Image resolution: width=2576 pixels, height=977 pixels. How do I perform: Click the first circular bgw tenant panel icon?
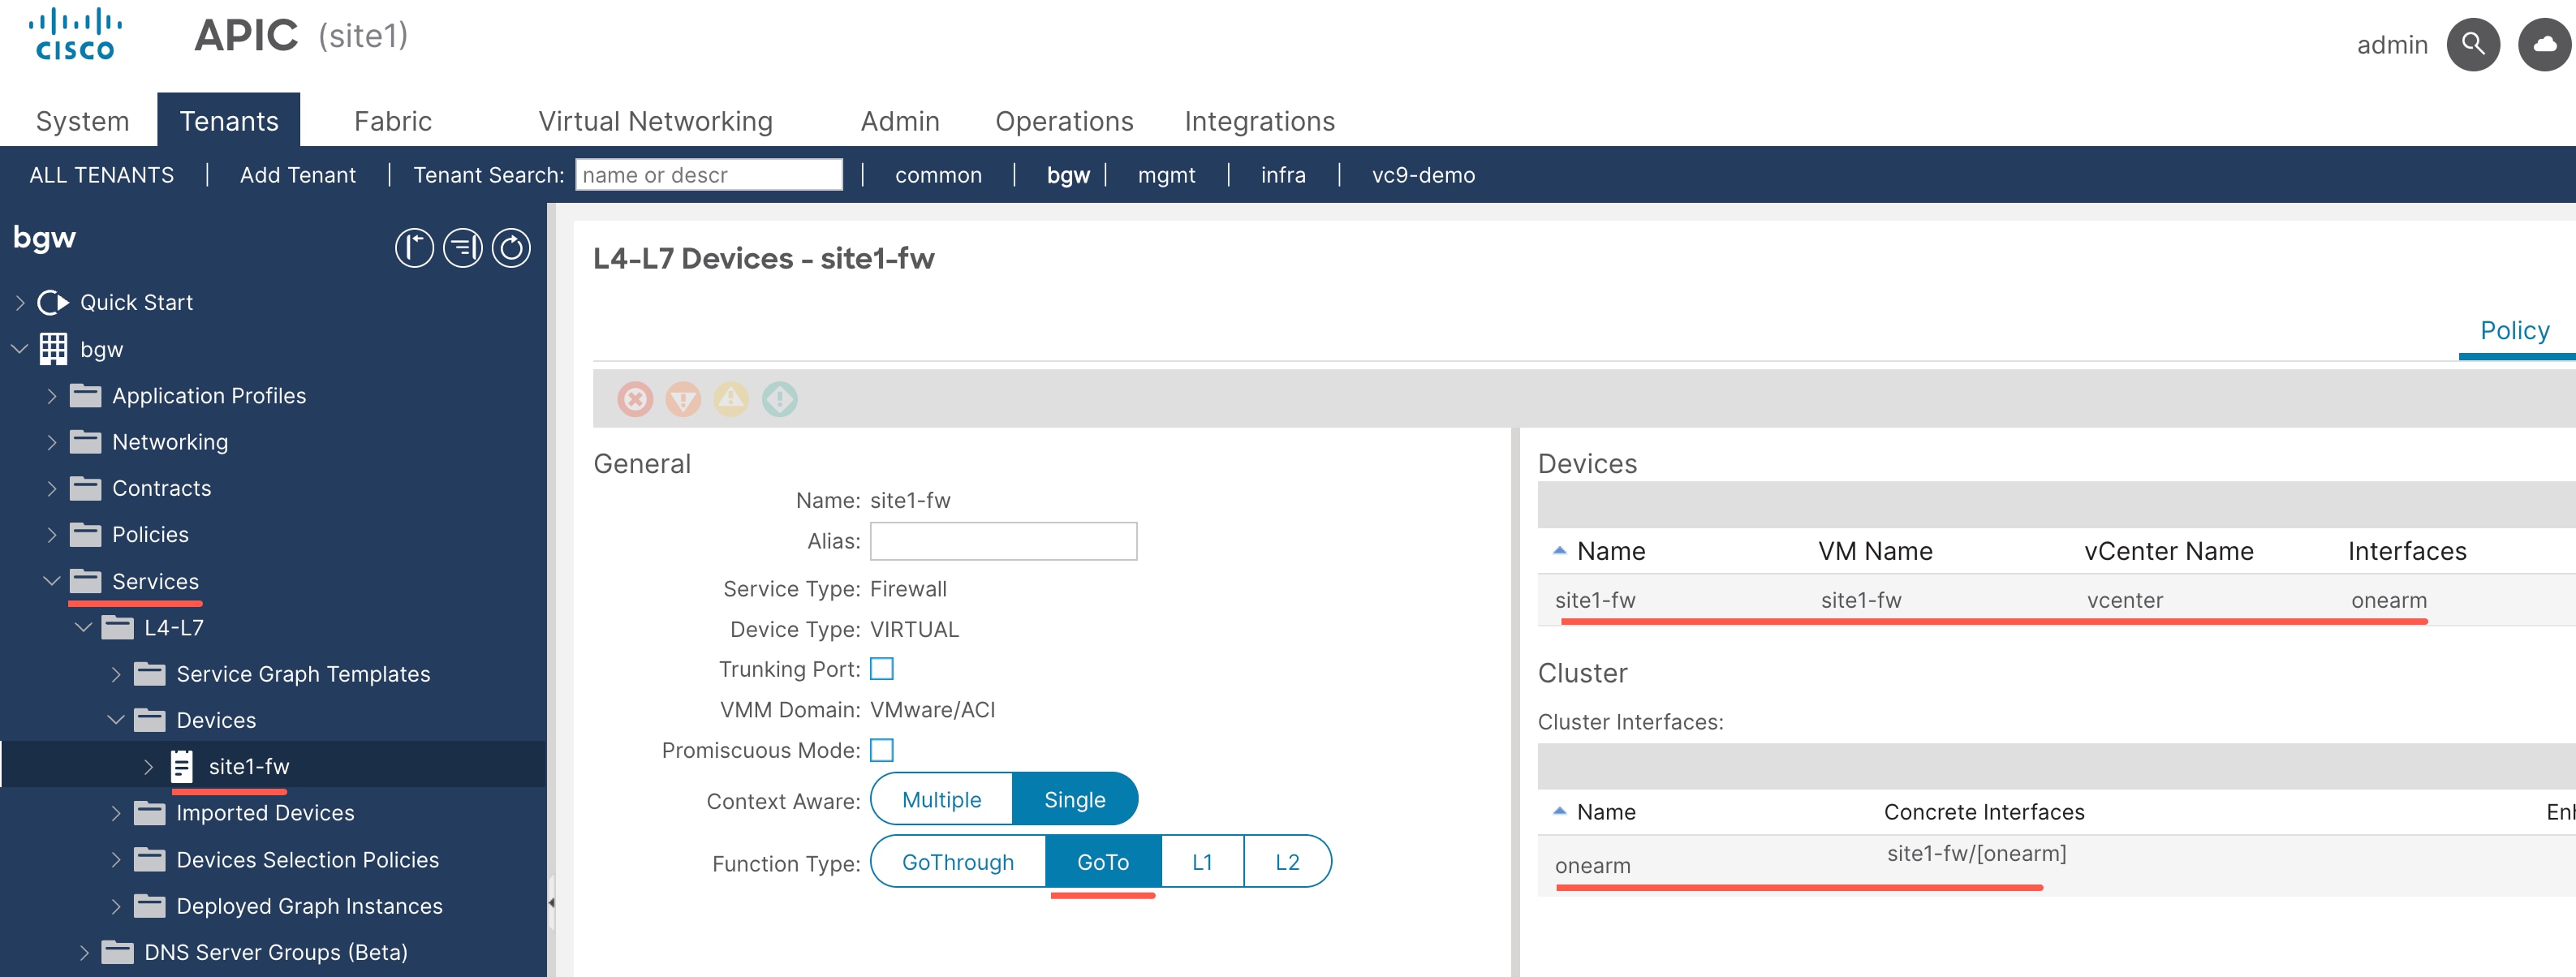click(x=414, y=248)
